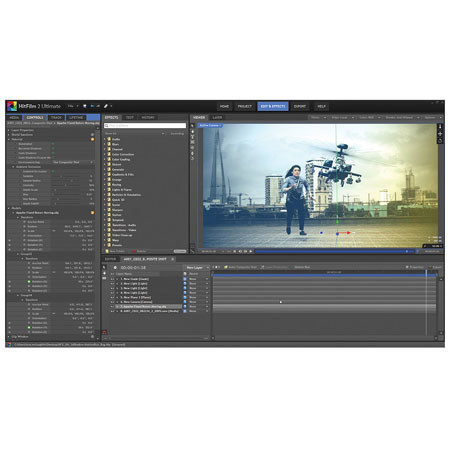
Task: Open the Show All filter dropdown
Action: point(135,133)
